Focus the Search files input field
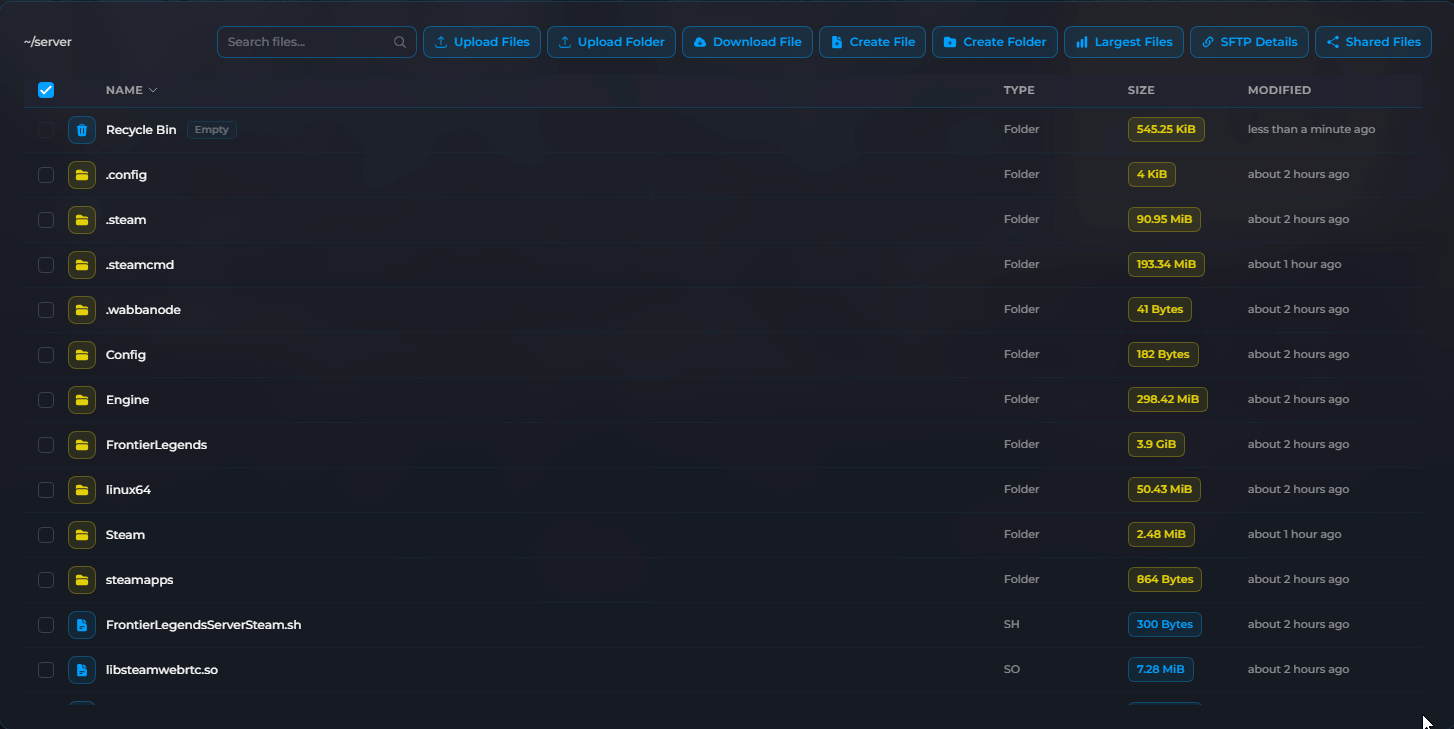1454x729 pixels. (x=317, y=42)
